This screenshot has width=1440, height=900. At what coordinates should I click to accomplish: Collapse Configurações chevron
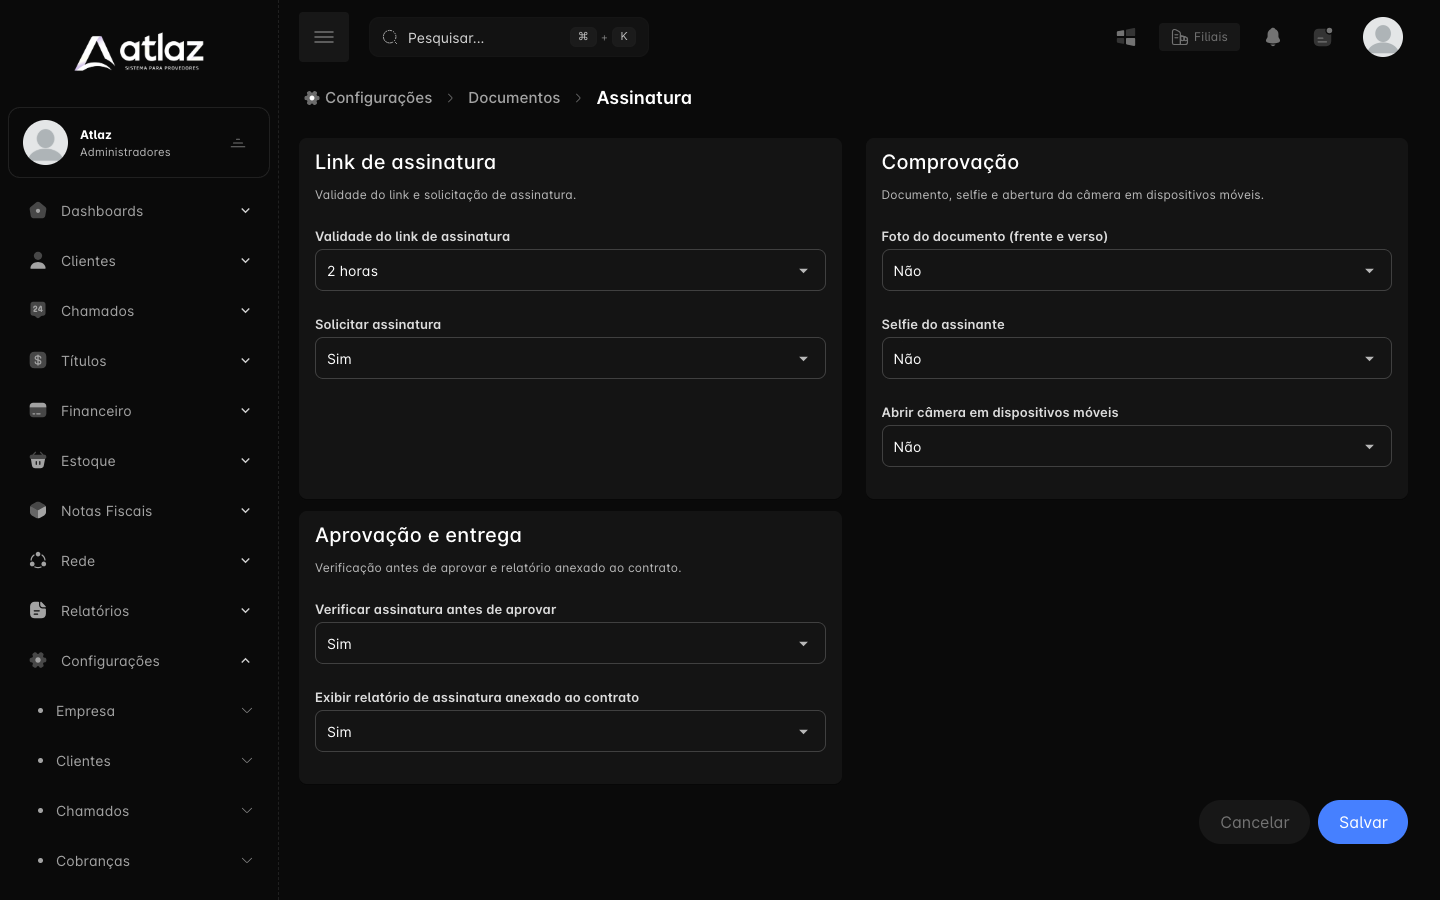[245, 660]
